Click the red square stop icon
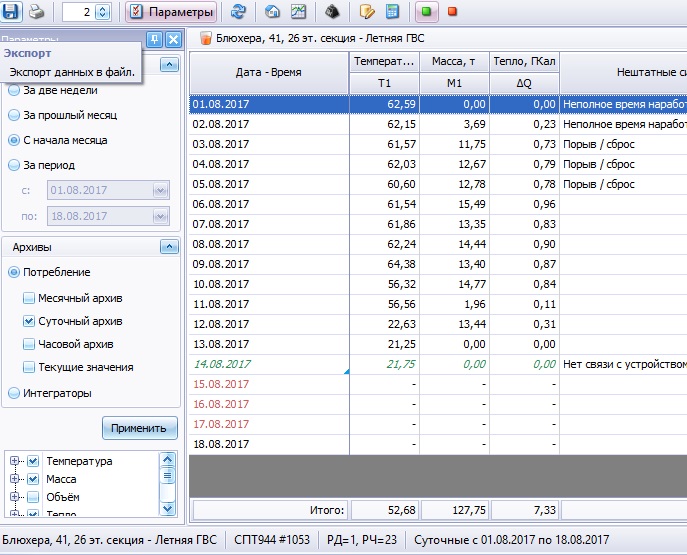This screenshot has height=555, width=687. [x=452, y=12]
